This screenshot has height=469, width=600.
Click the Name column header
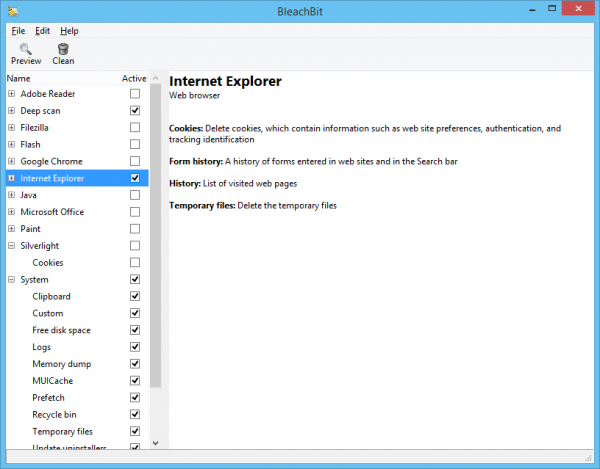[63, 78]
